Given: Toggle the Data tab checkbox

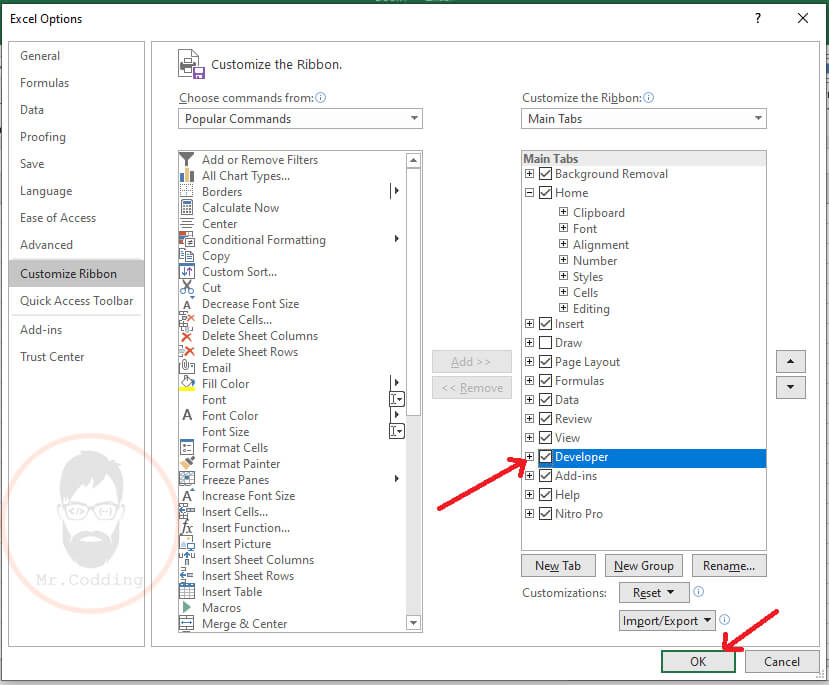Looking at the screenshot, I should tap(546, 400).
